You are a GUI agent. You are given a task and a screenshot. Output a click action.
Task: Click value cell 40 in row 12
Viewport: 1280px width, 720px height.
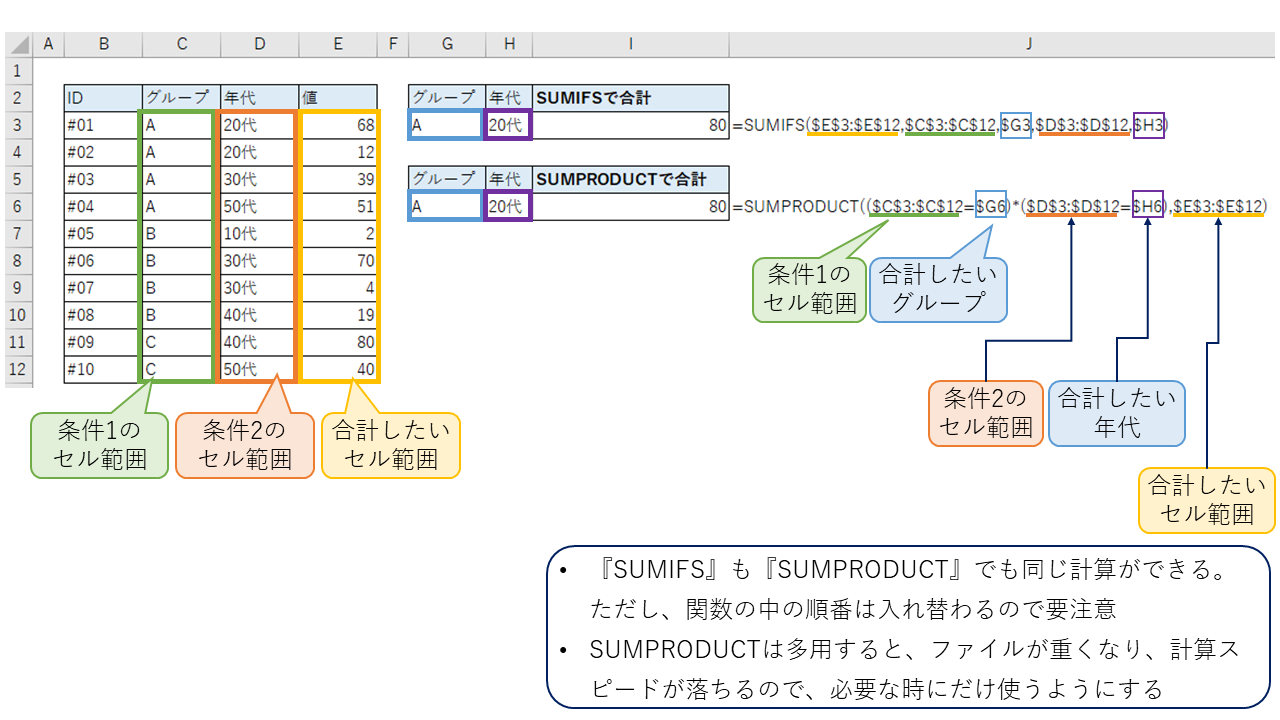tap(338, 369)
